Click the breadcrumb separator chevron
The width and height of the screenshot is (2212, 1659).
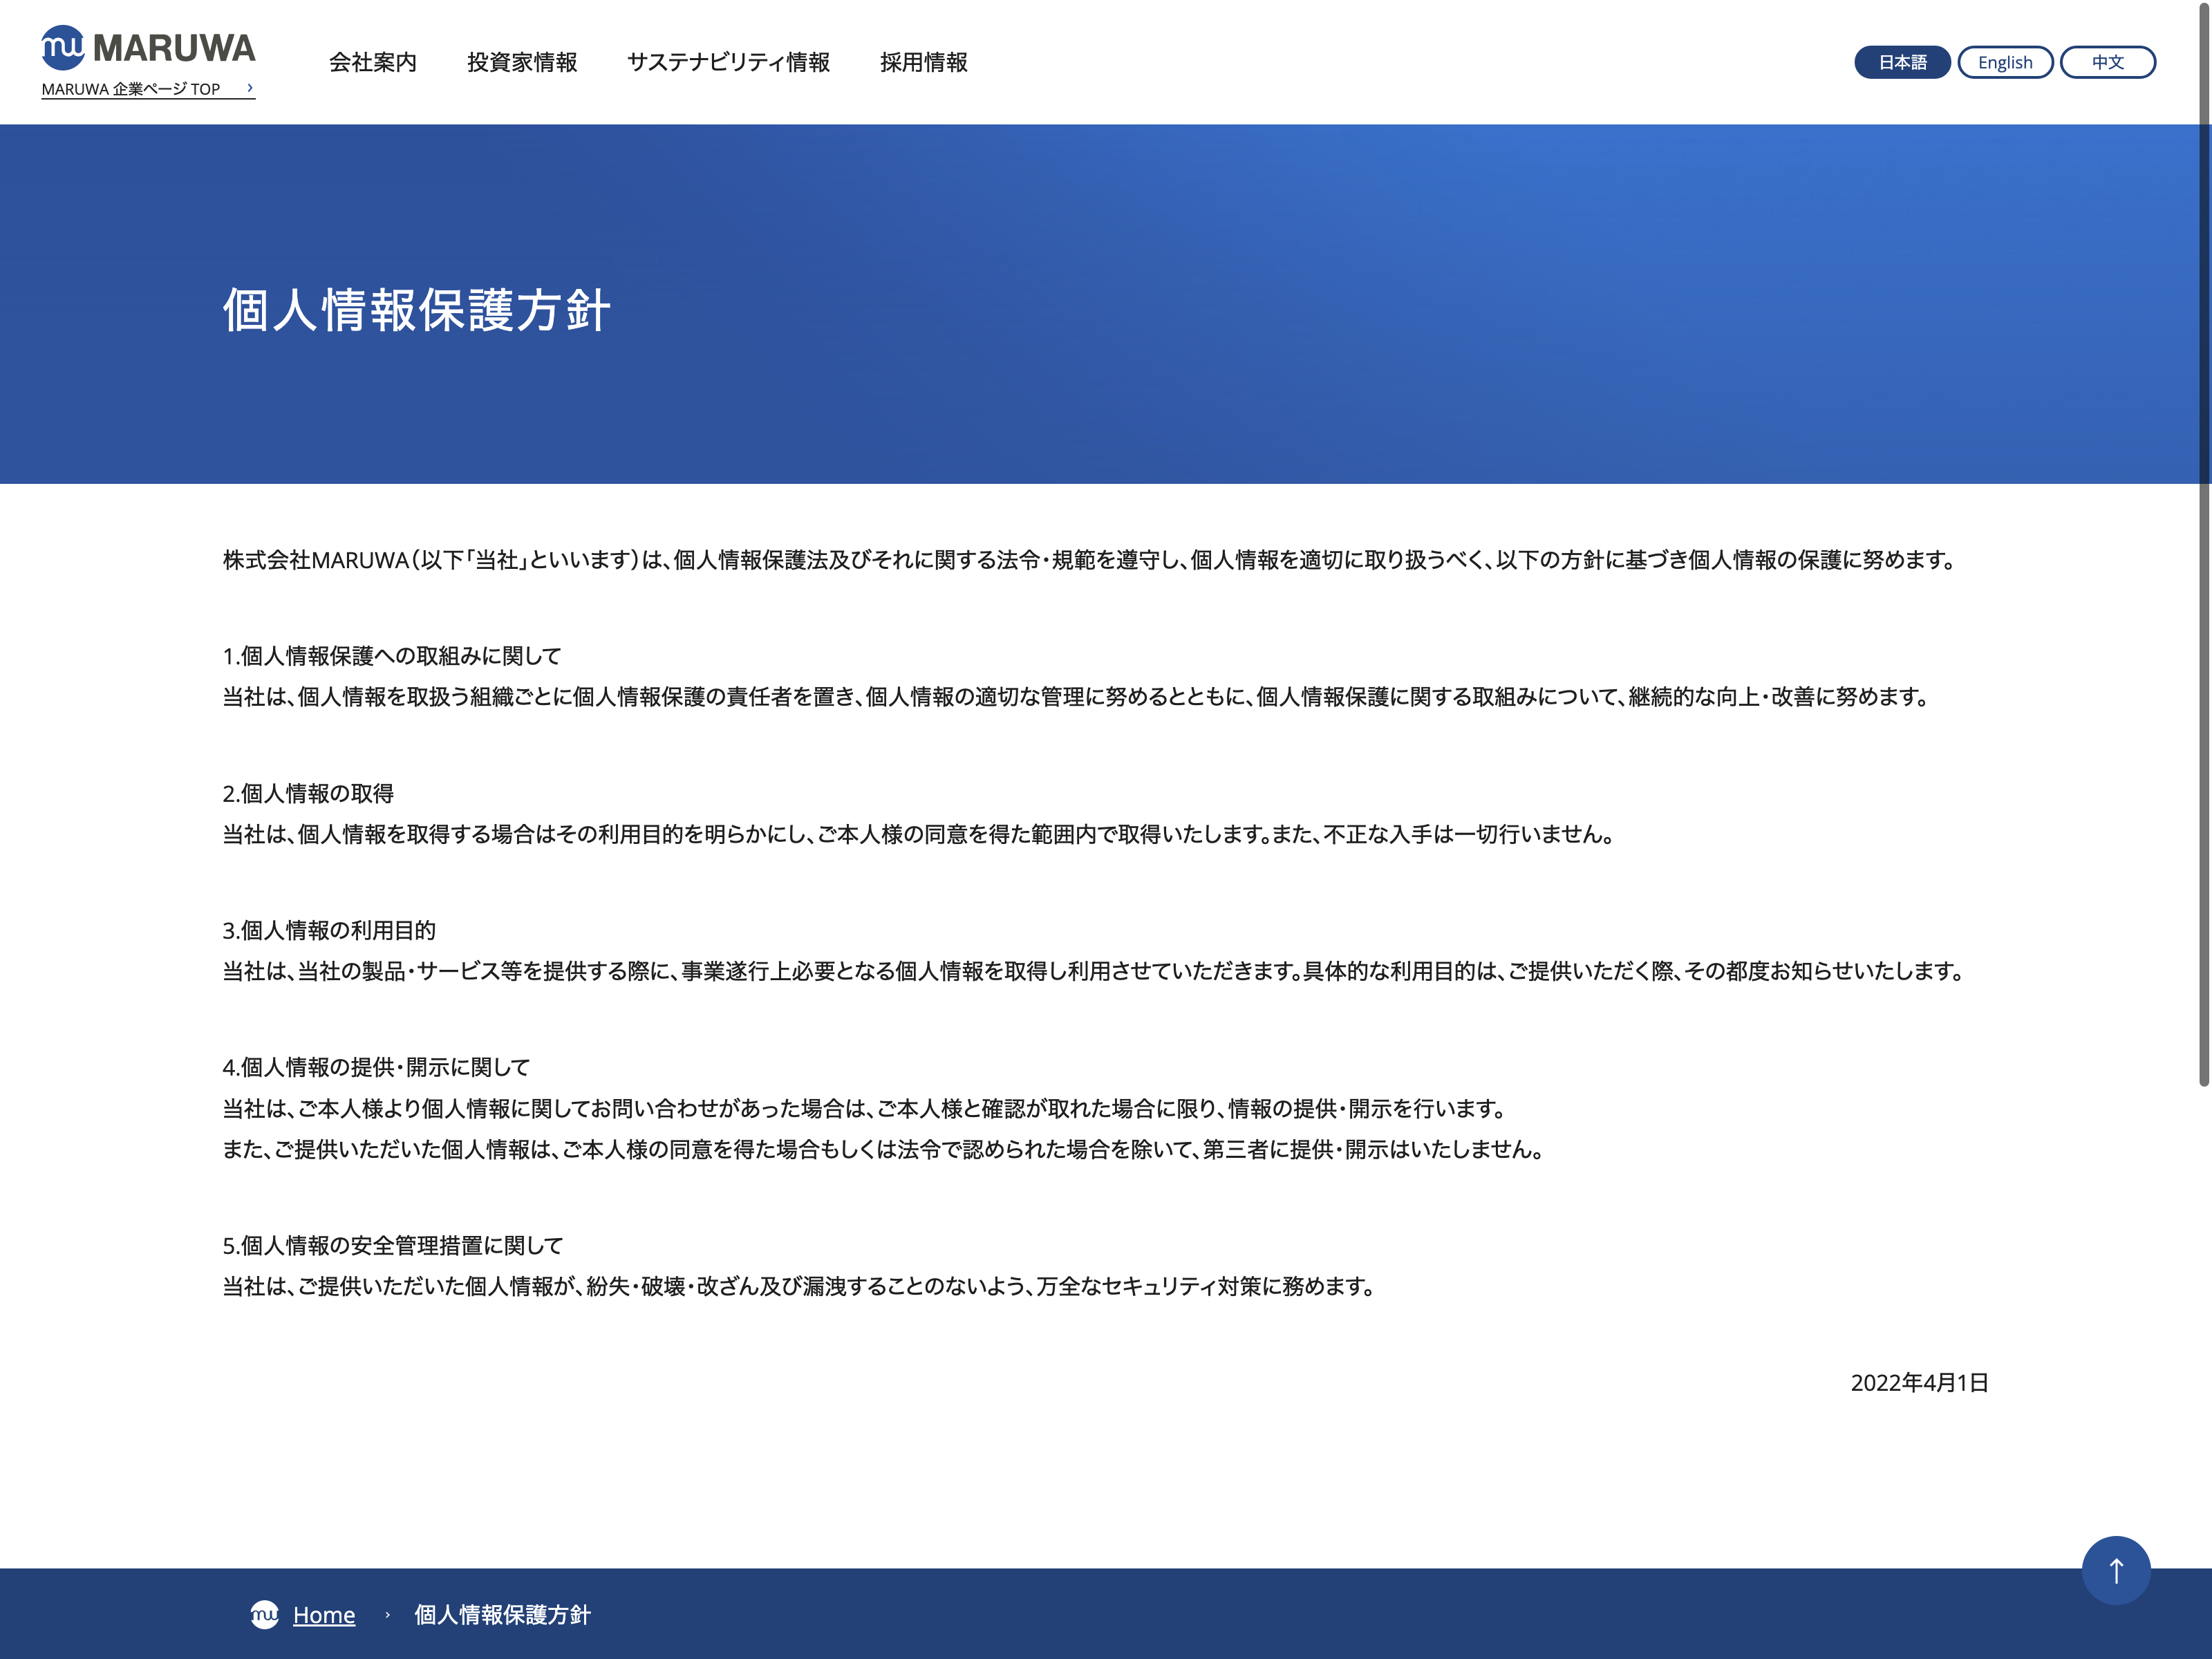click(x=387, y=1615)
